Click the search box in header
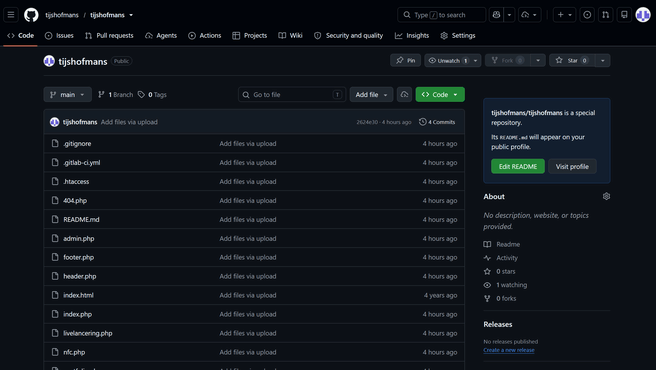Image resolution: width=656 pixels, height=370 pixels. (441, 15)
